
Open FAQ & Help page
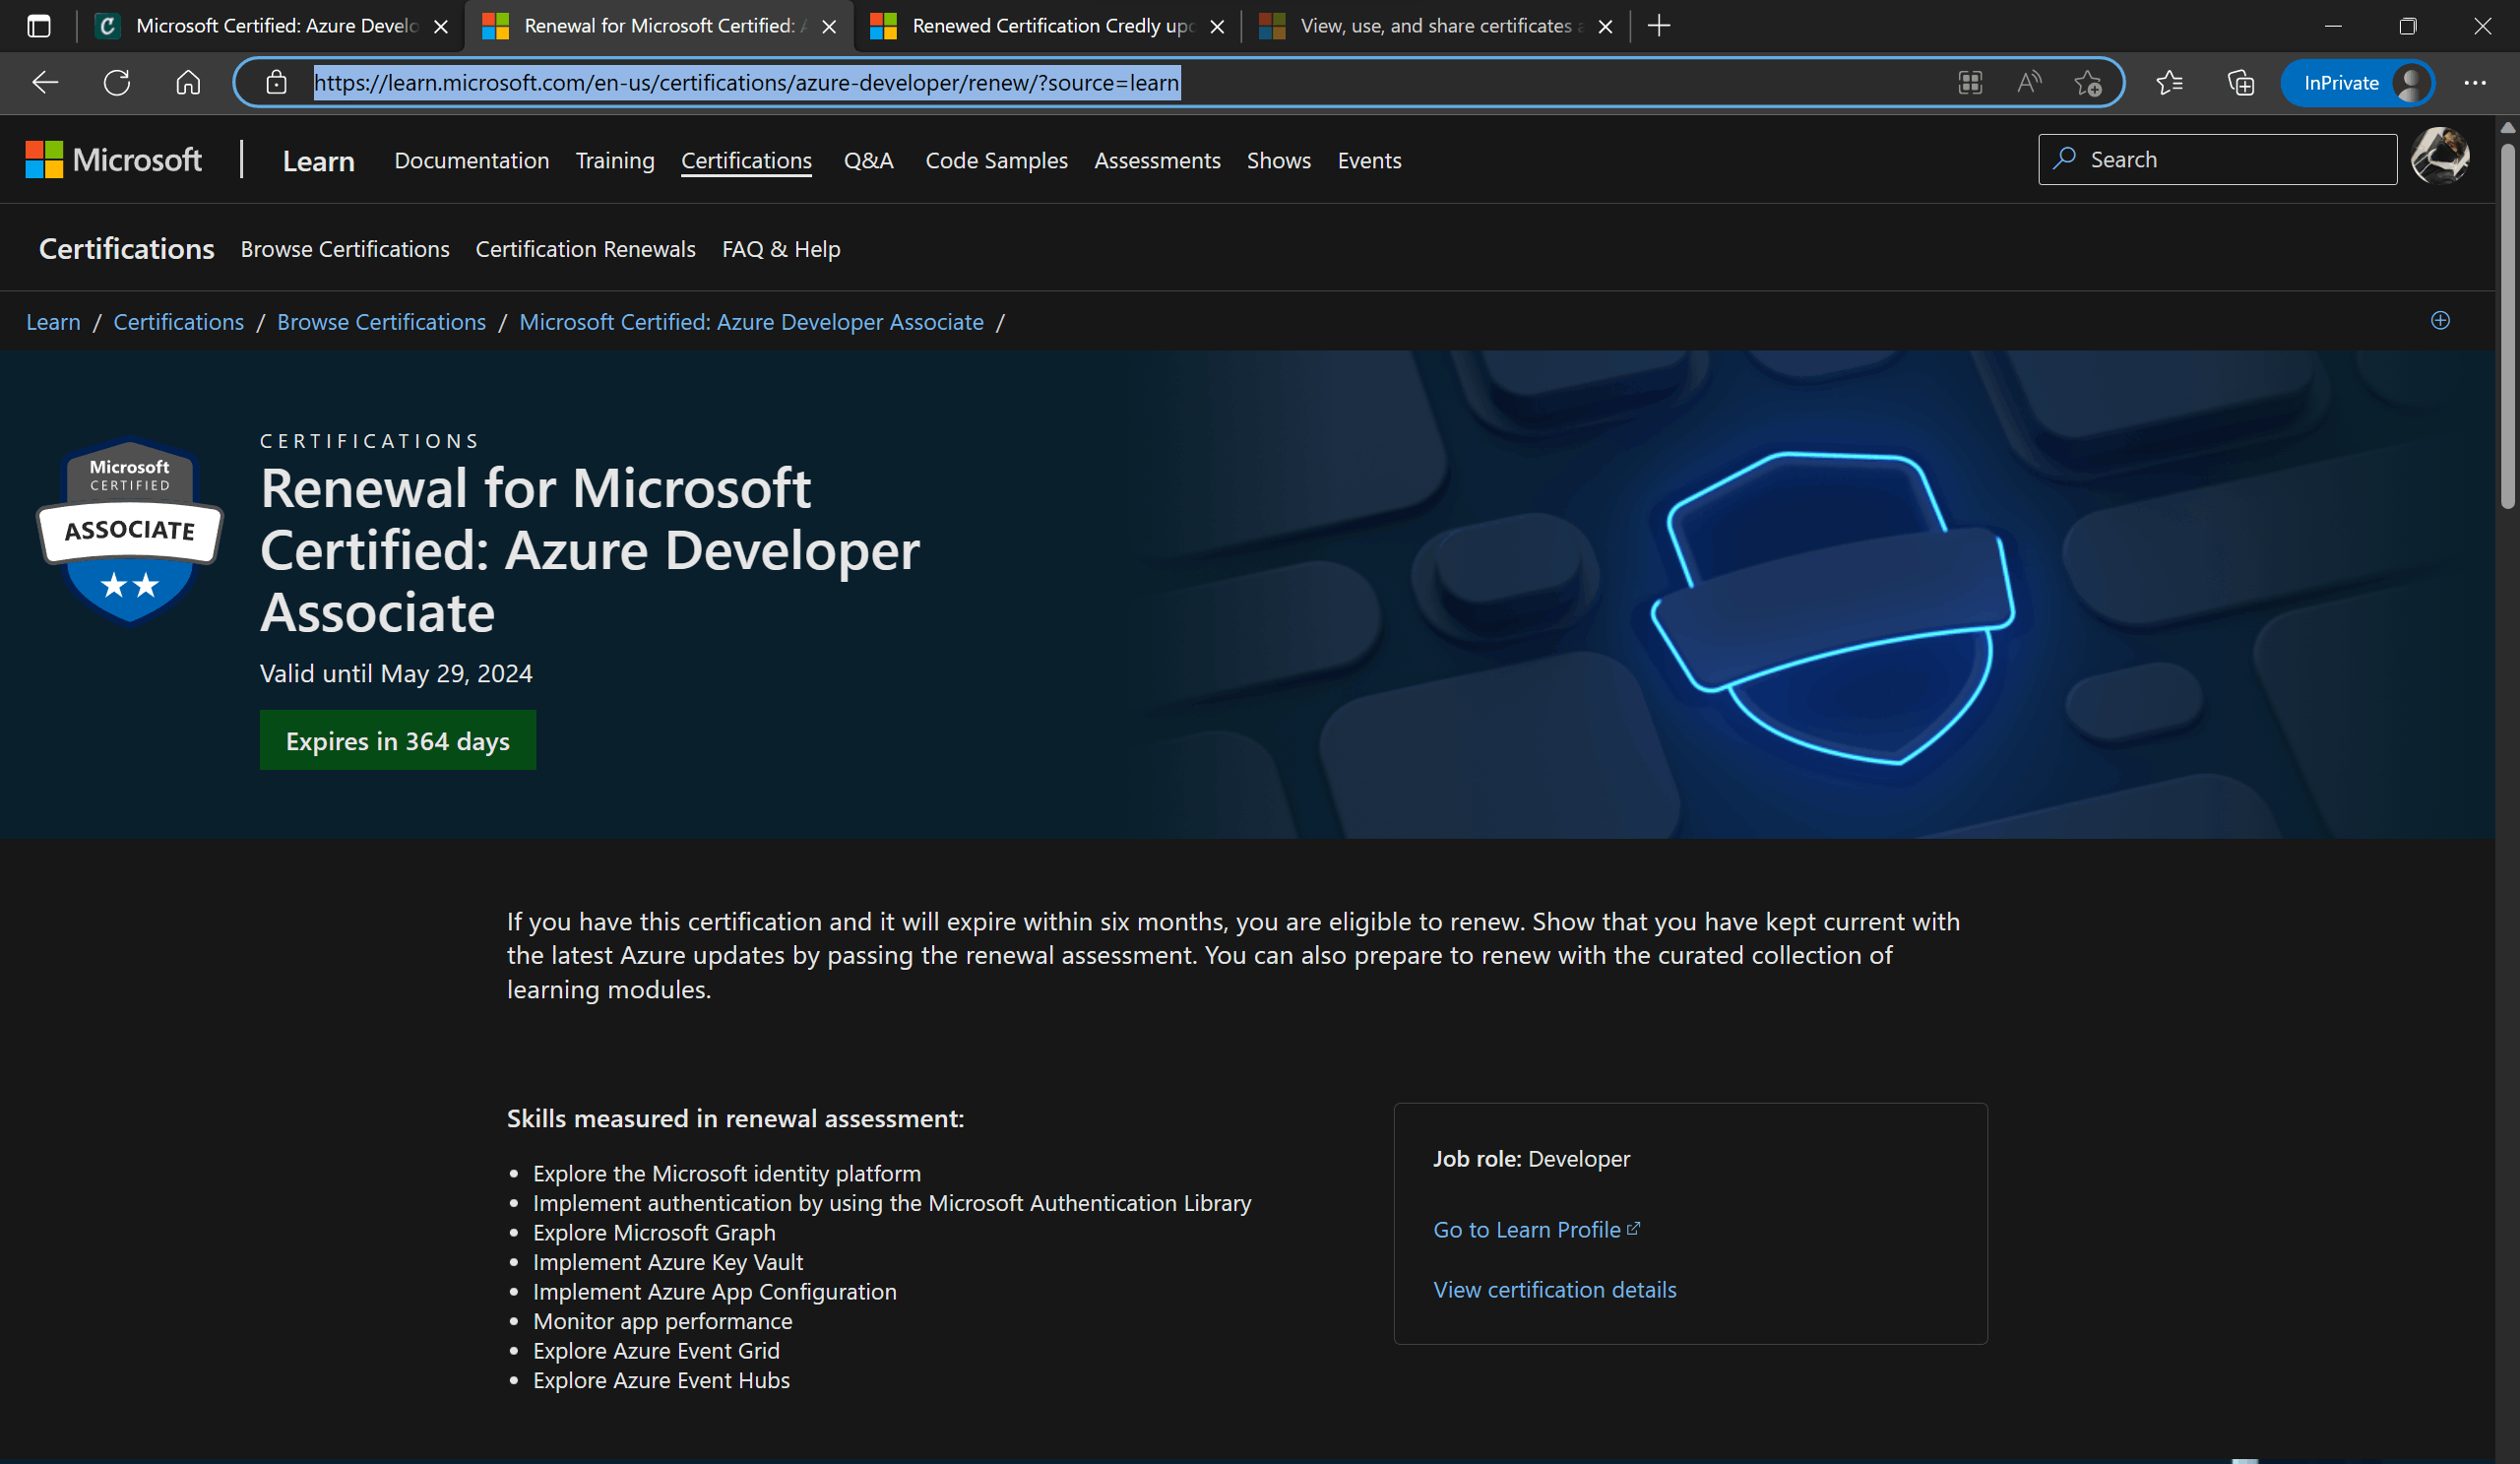pos(781,249)
